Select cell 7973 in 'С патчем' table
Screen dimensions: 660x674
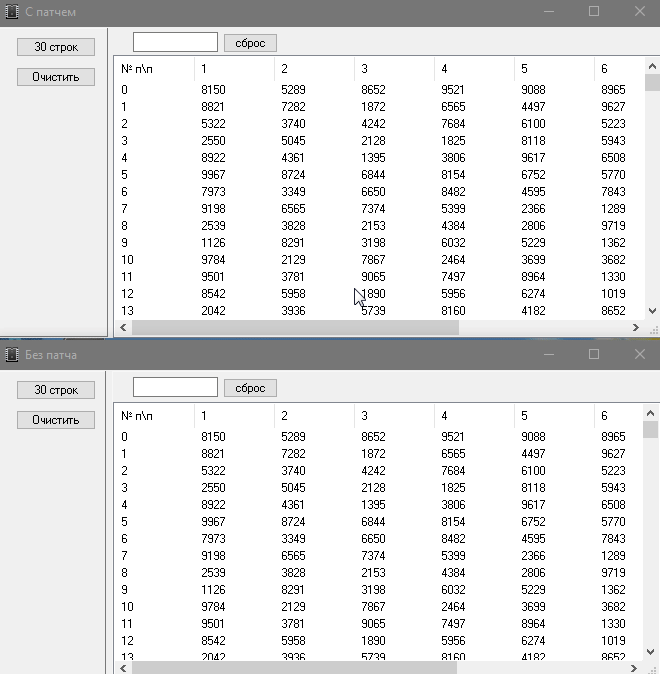pos(213,192)
